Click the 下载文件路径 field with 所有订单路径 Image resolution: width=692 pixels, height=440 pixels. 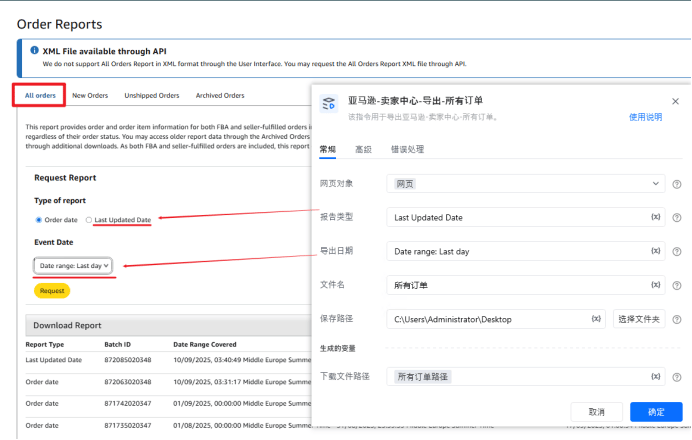pyautogui.click(x=525, y=377)
